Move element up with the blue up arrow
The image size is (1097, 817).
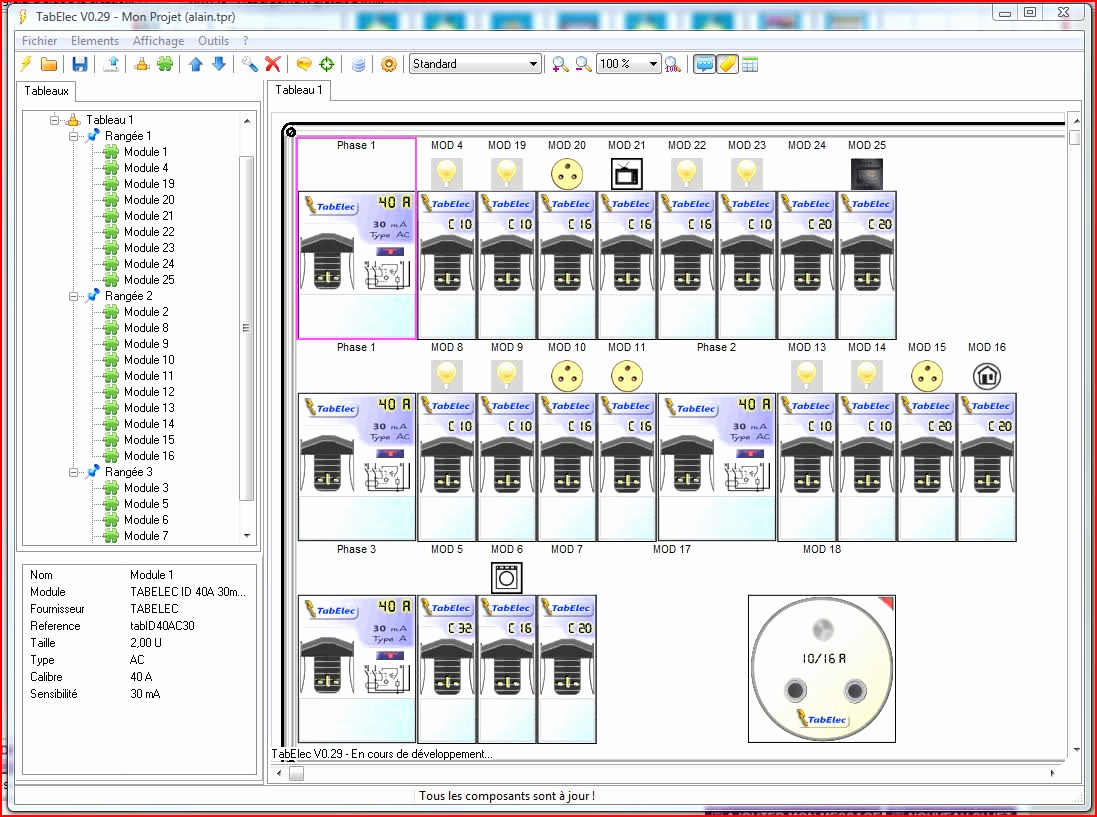click(x=196, y=64)
